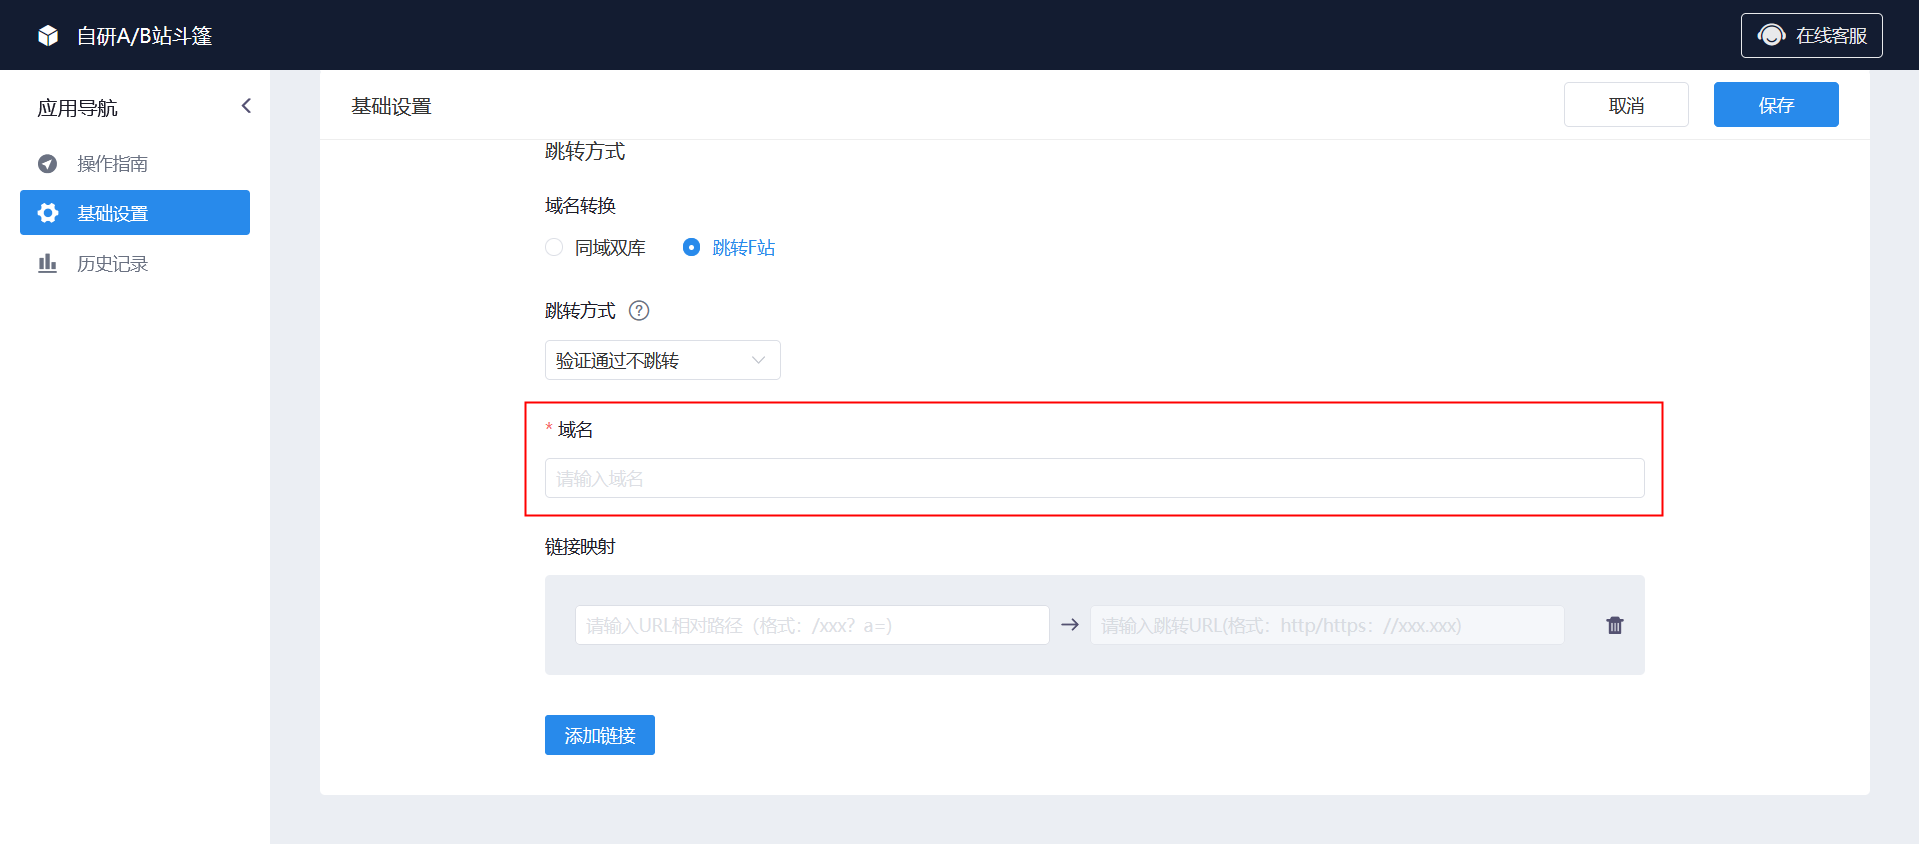Screen dimensions: 1919x844
Task: Collapse the 应用导航 sidebar chevron
Action: (x=246, y=106)
